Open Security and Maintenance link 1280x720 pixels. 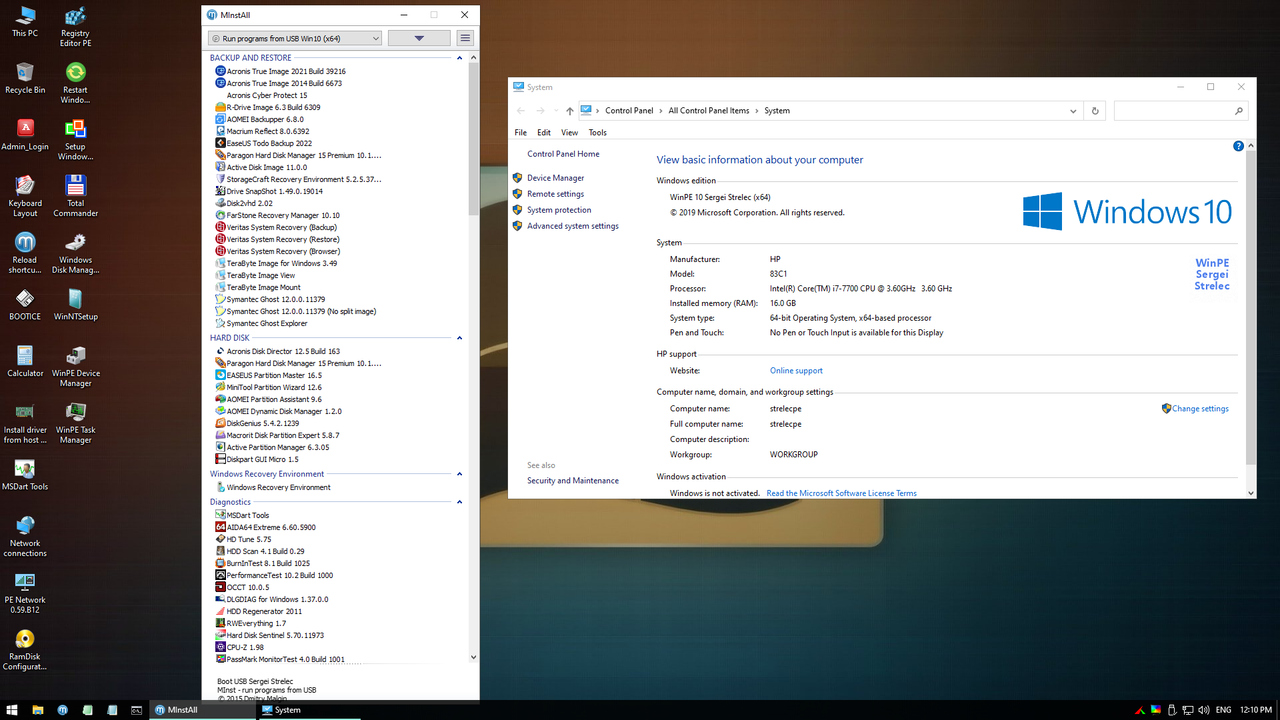pyautogui.click(x=573, y=481)
